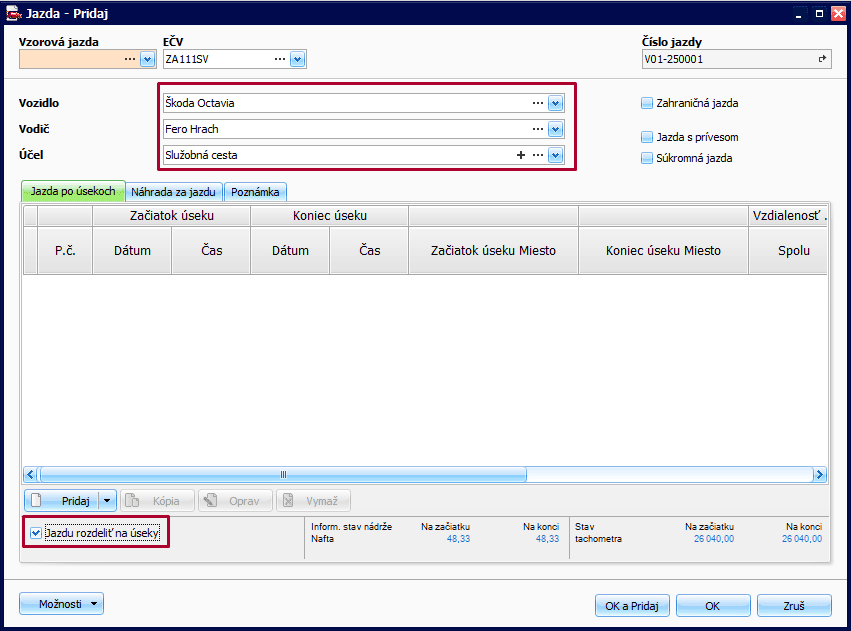
Task: Expand the Vodič dropdown list
Action: pyautogui.click(x=556, y=129)
